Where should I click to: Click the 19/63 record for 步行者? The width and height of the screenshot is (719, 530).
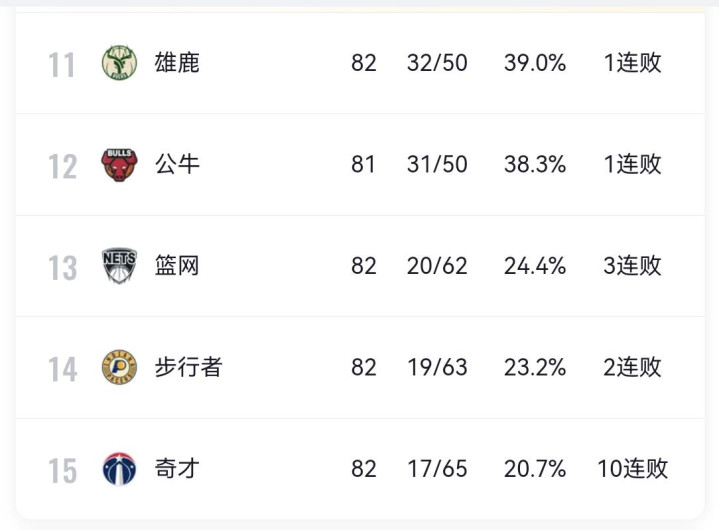point(437,367)
